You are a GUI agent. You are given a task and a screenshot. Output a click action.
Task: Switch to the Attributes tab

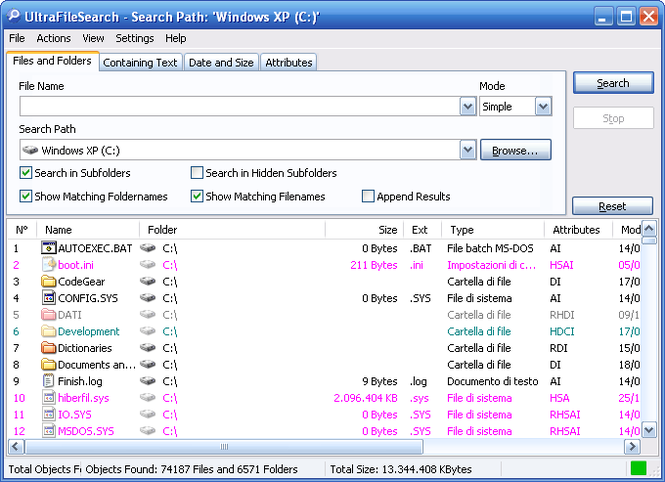tap(288, 62)
